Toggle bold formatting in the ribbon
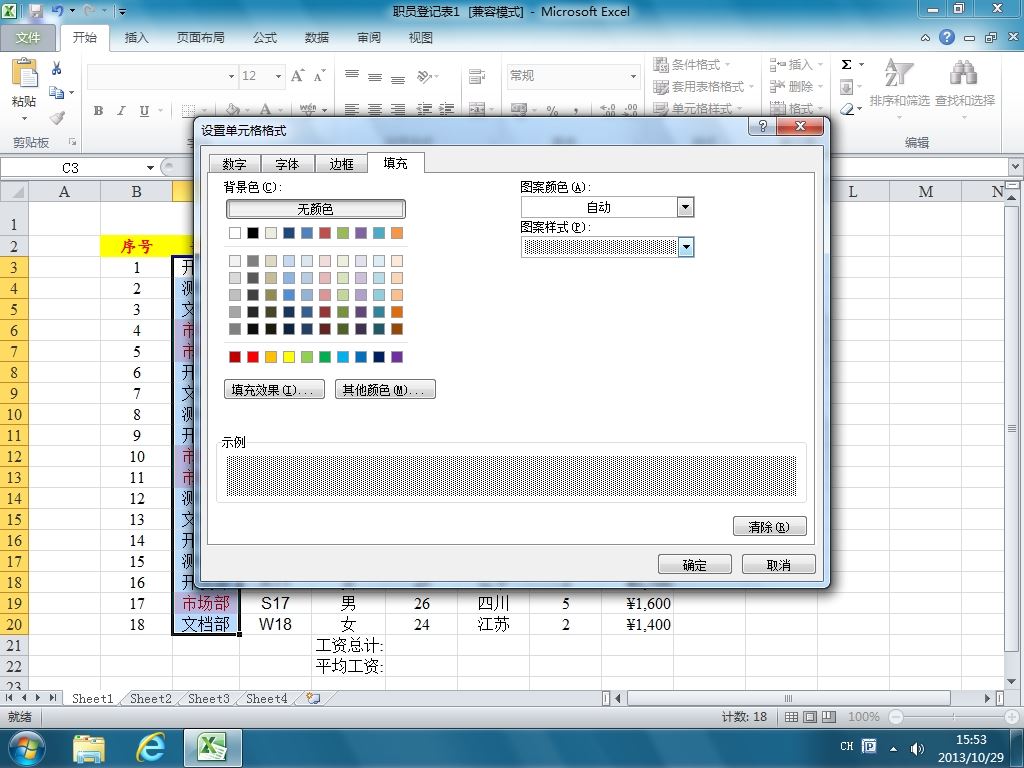 98,111
